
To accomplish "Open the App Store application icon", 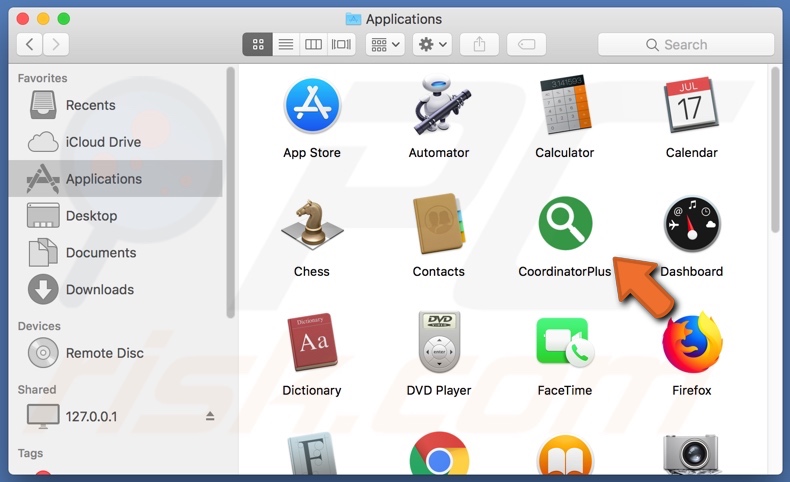I will point(312,105).
